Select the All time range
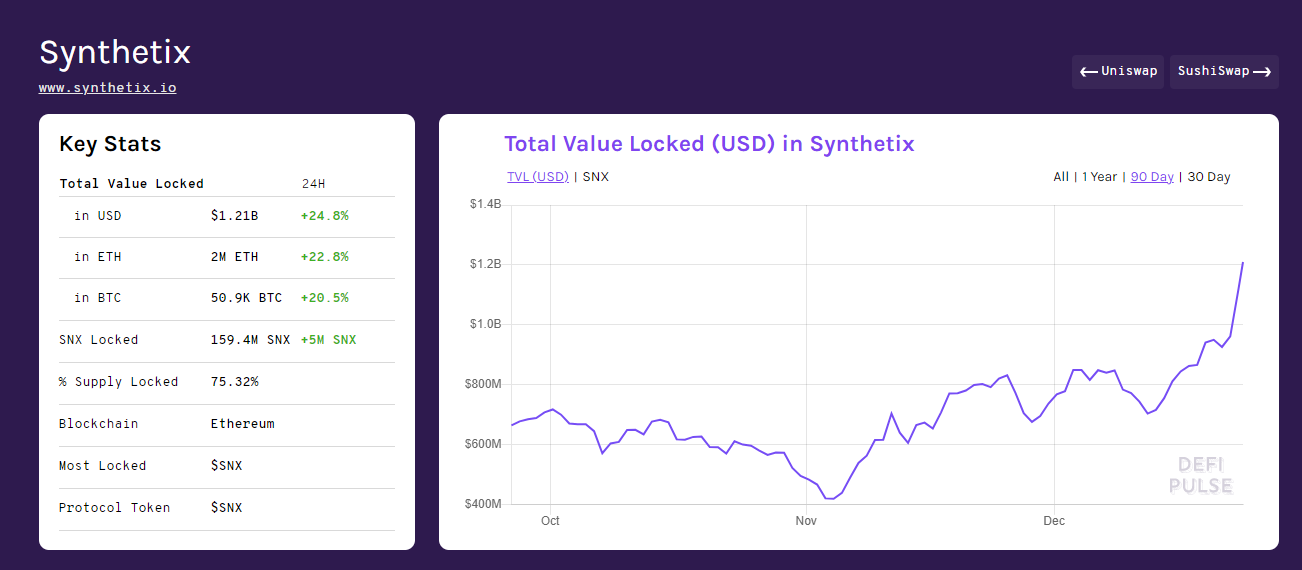 [x=1061, y=177]
